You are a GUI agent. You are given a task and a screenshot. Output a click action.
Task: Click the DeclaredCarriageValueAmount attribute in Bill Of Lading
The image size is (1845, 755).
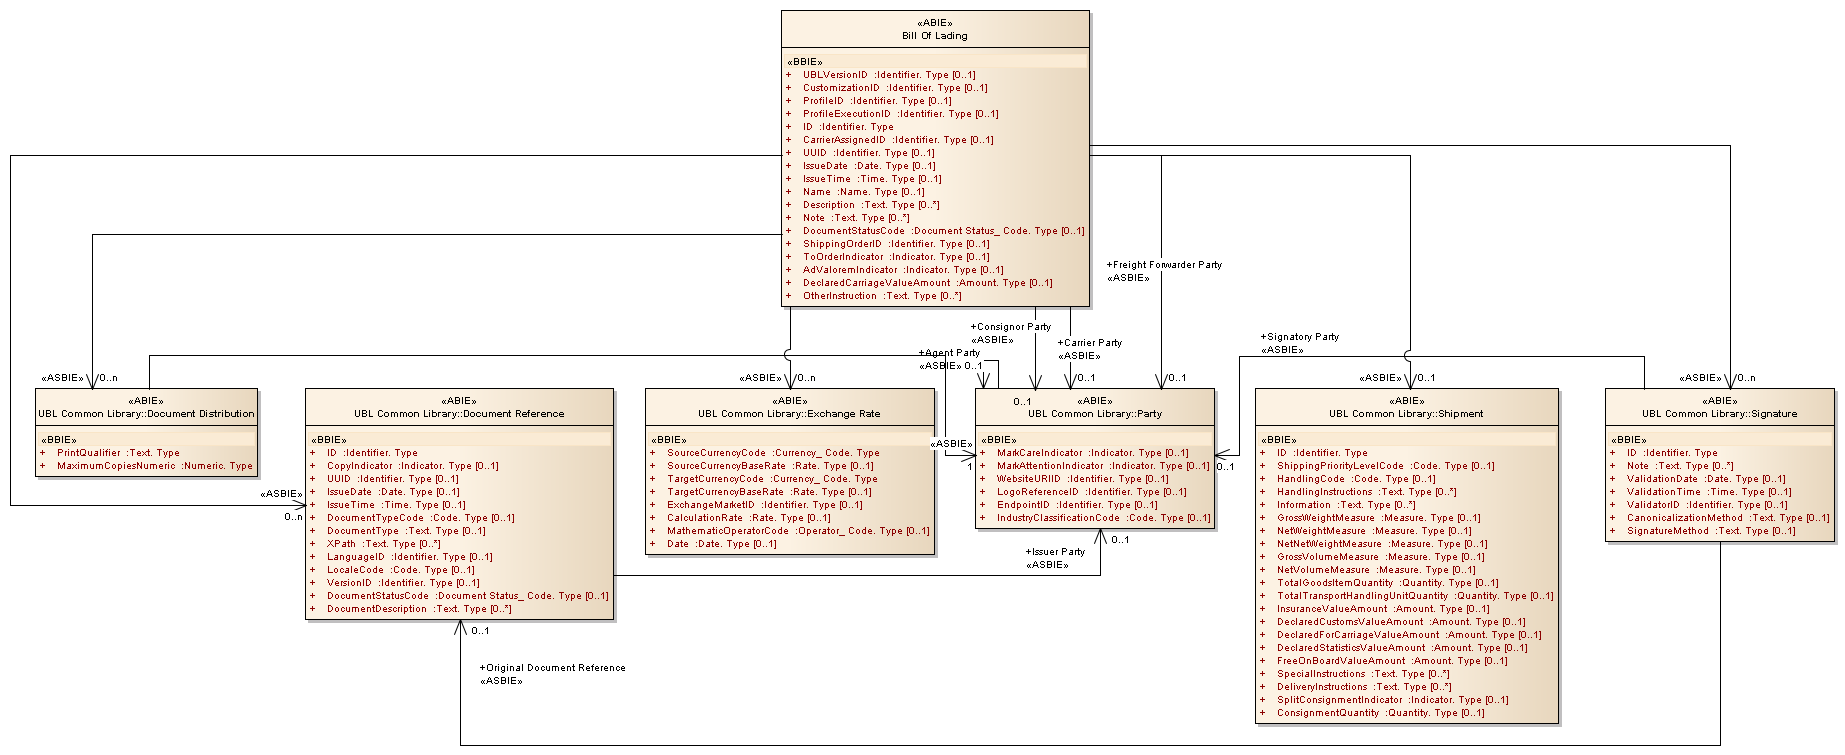(927, 283)
